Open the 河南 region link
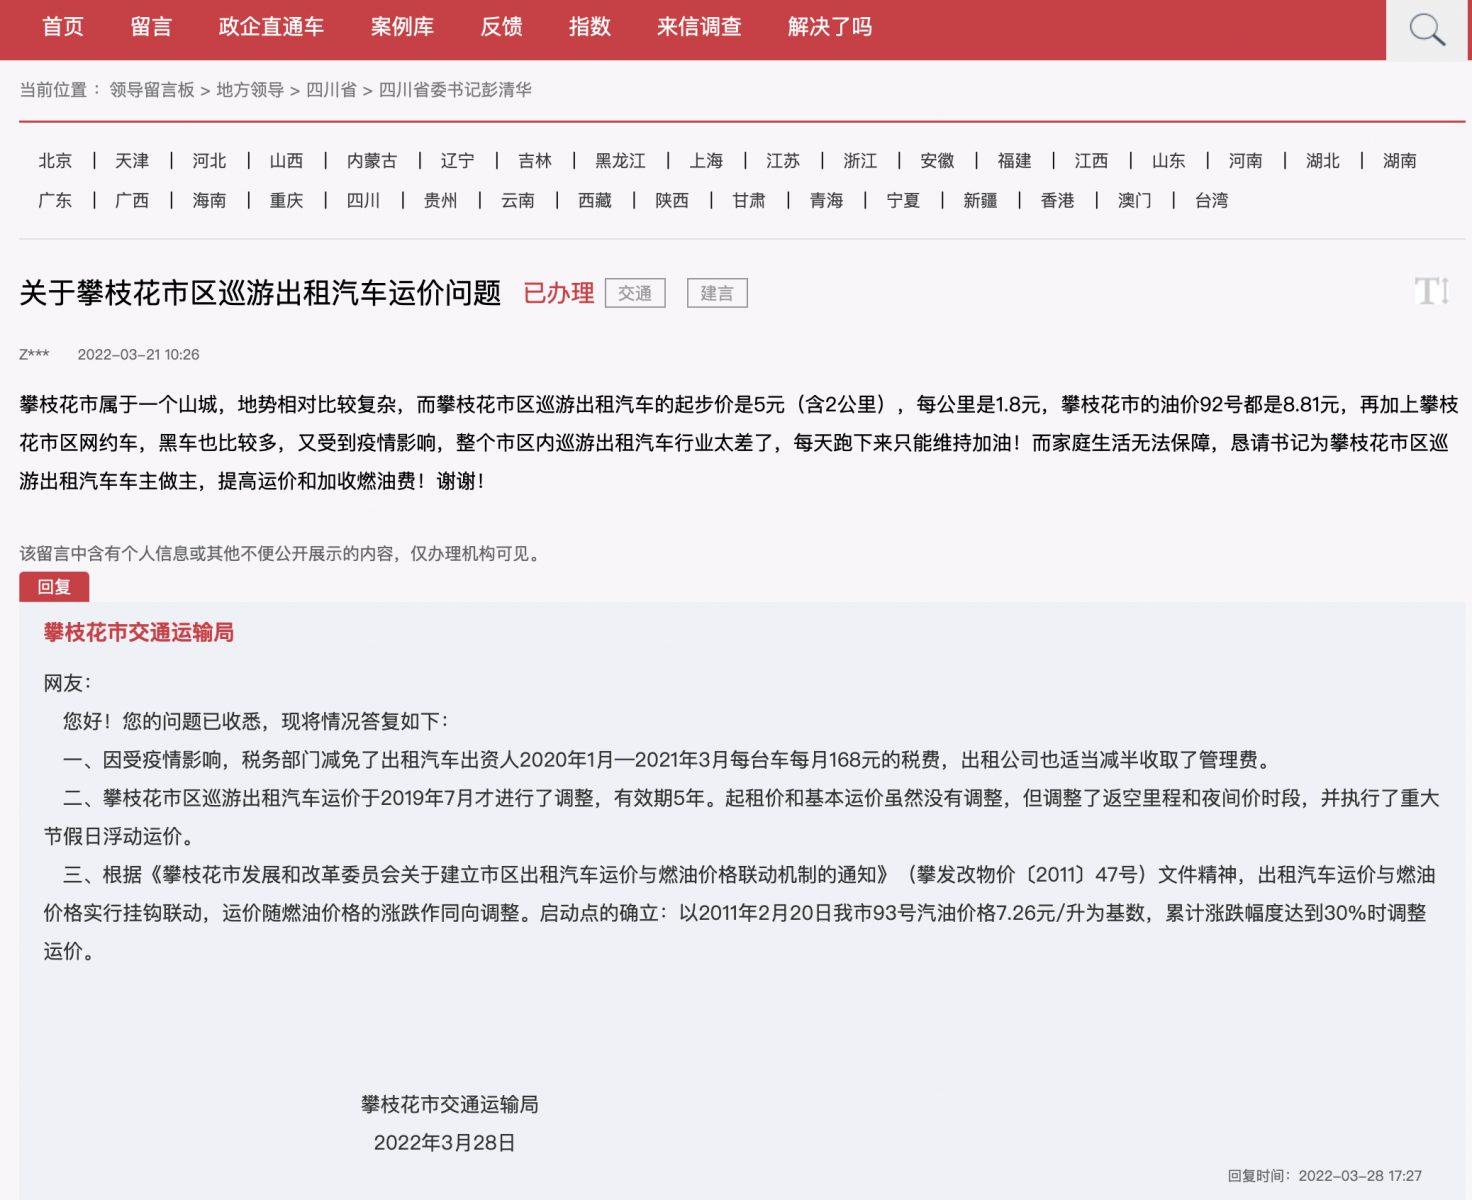Image resolution: width=1472 pixels, height=1200 pixels. coord(1245,161)
